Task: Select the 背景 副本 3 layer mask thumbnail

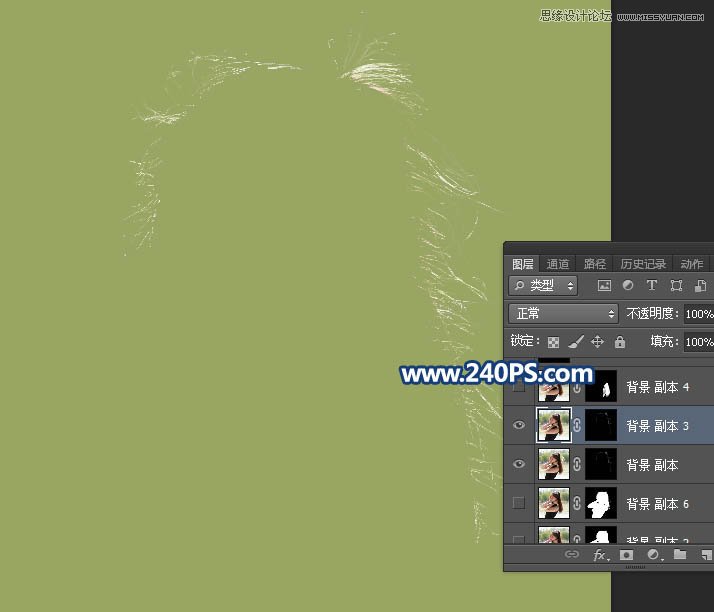Action: point(601,425)
